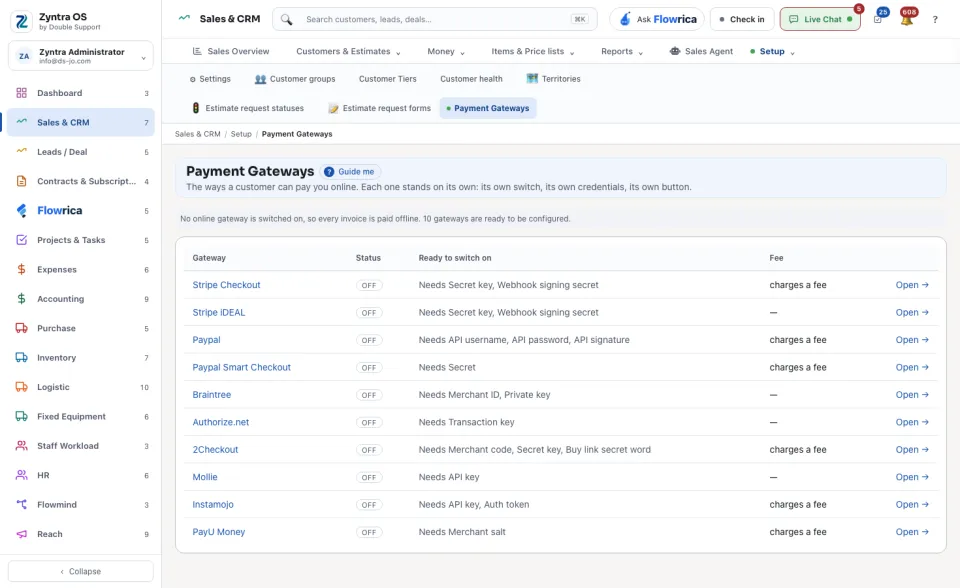Click Open arrow for Mollie
This screenshot has height=588, width=960.
click(x=912, y=477)
